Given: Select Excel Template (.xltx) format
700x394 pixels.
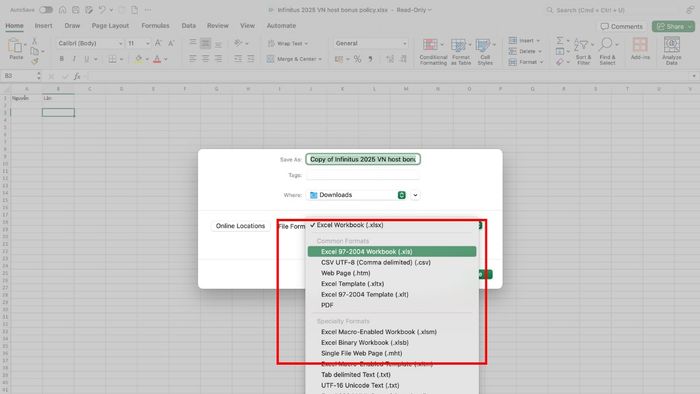Looking at the screenshot, I should [392, 284].
